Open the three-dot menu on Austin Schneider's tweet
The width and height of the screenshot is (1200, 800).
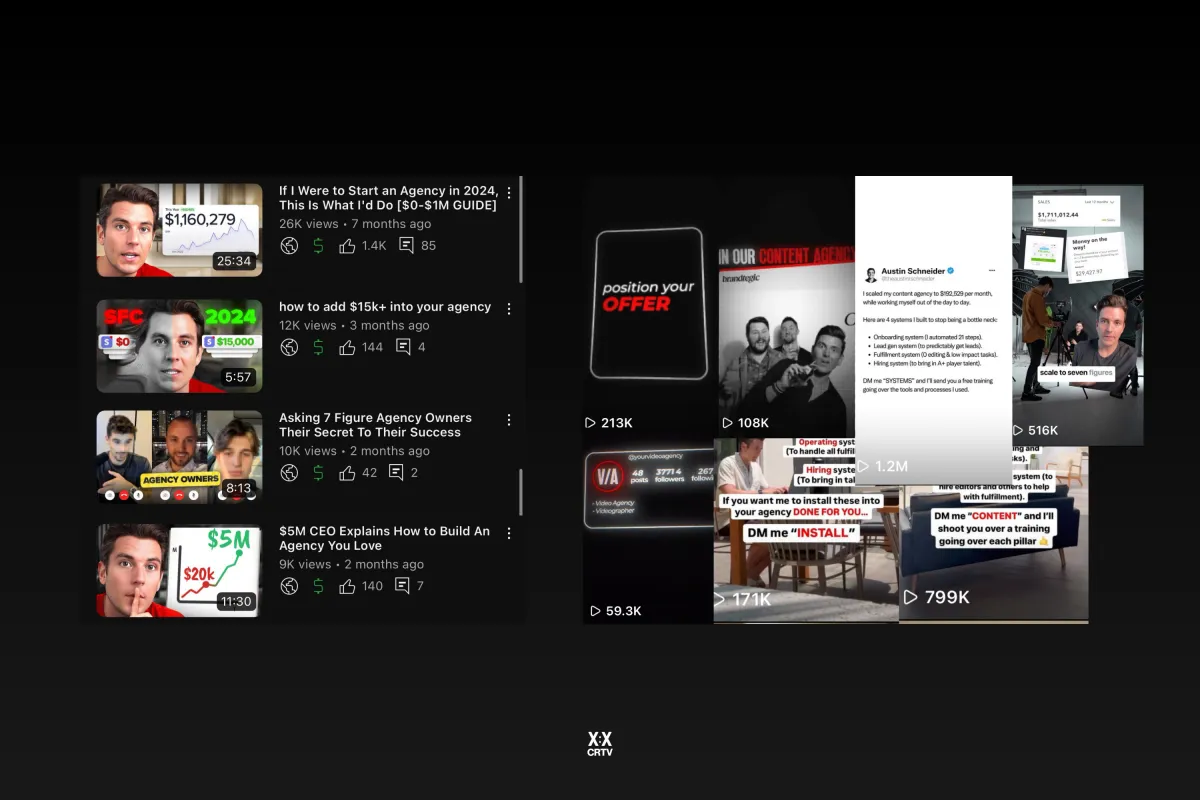992,271
